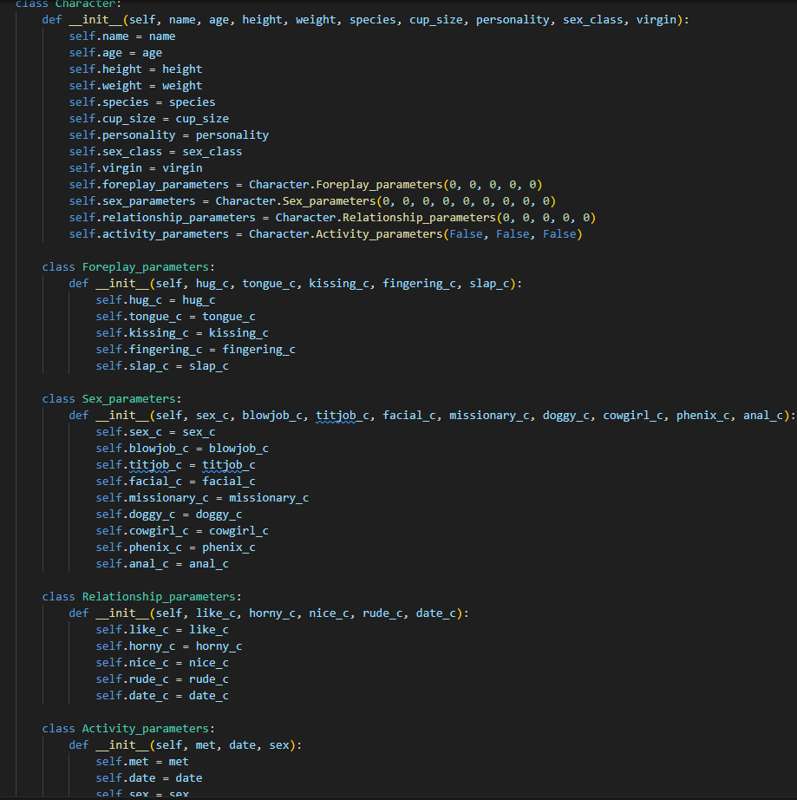This screenshot has width=797, height=800.
Task: Click the self.personality = personality assignment
Action: coord(168,135)
